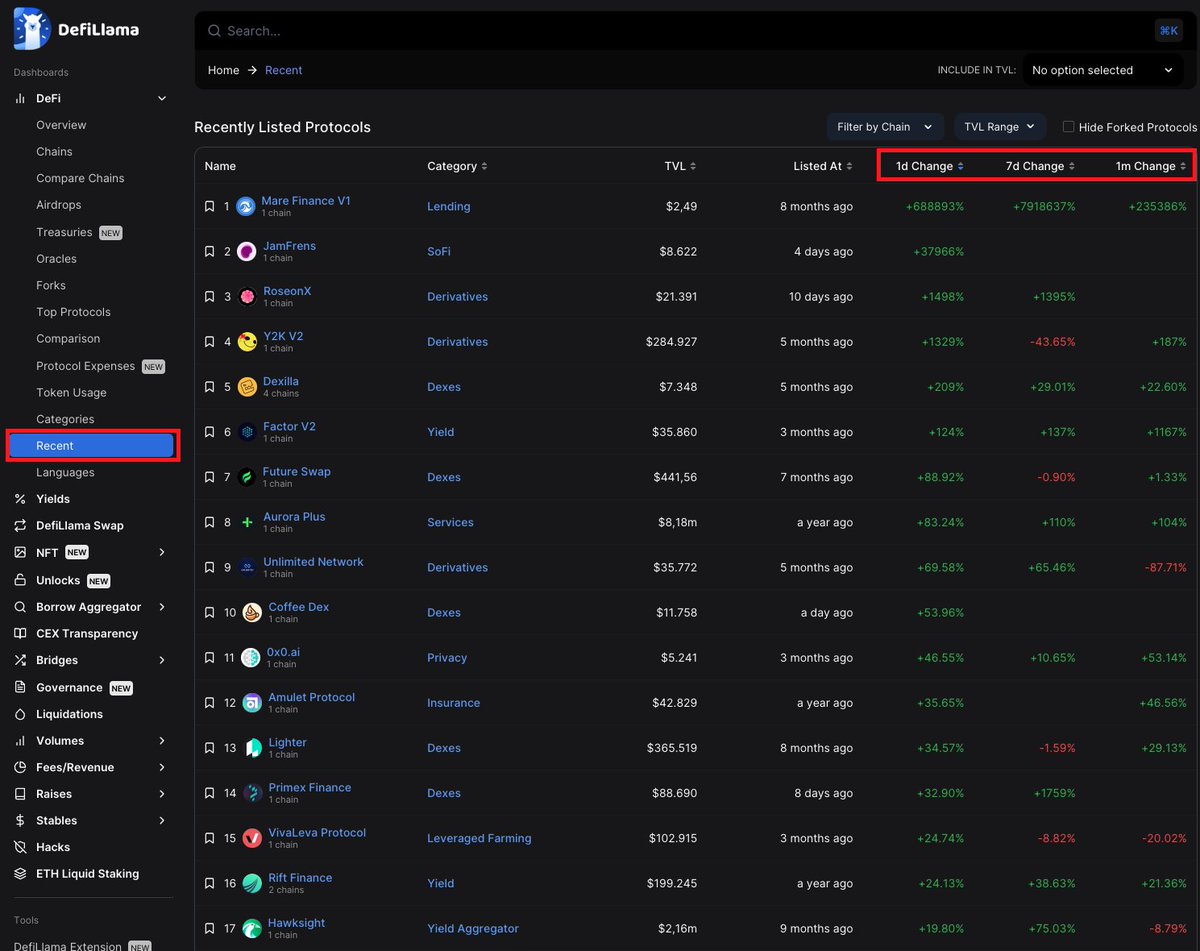Go to Compare Chains
Image resolution: width=1200 pixels, height=951 pixels.
click(x=80, y=178)
